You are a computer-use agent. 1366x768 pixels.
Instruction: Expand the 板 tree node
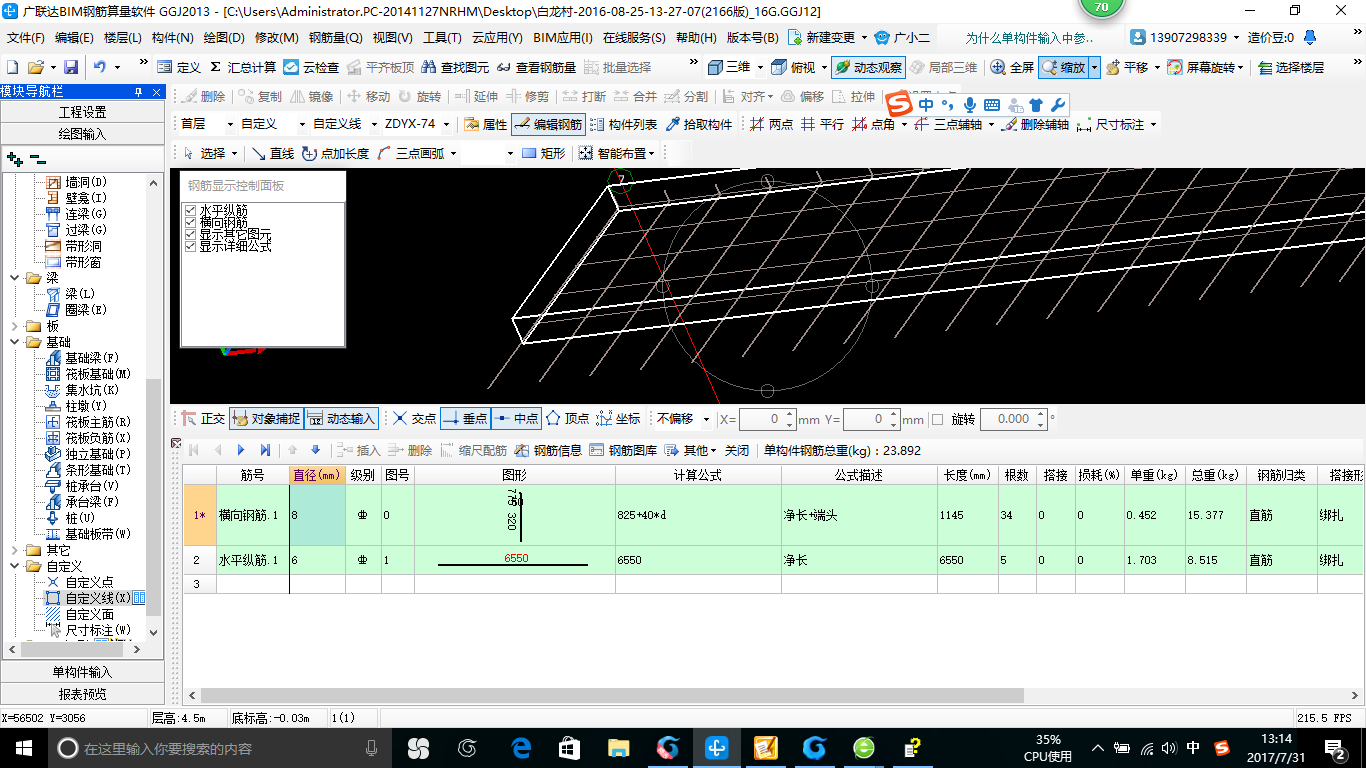(14, 326)
